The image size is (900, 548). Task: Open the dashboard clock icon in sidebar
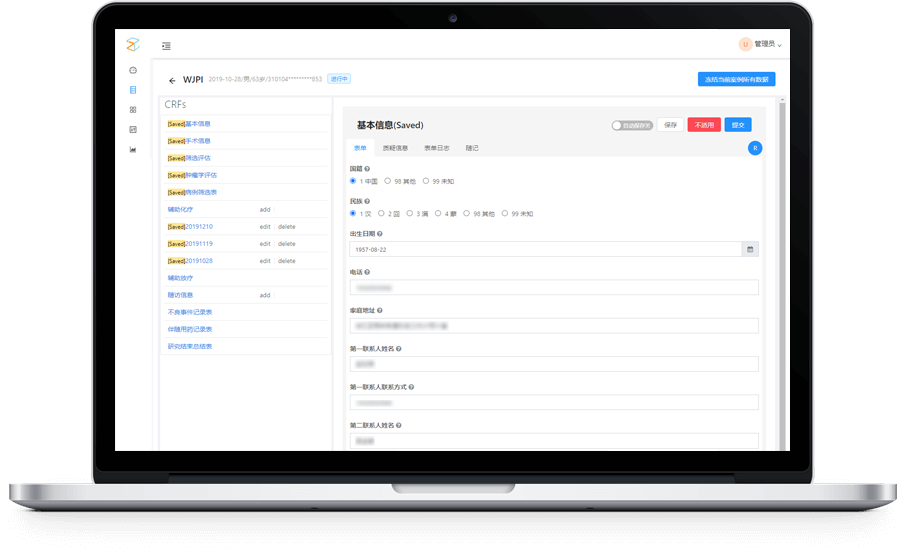[133, 70]
